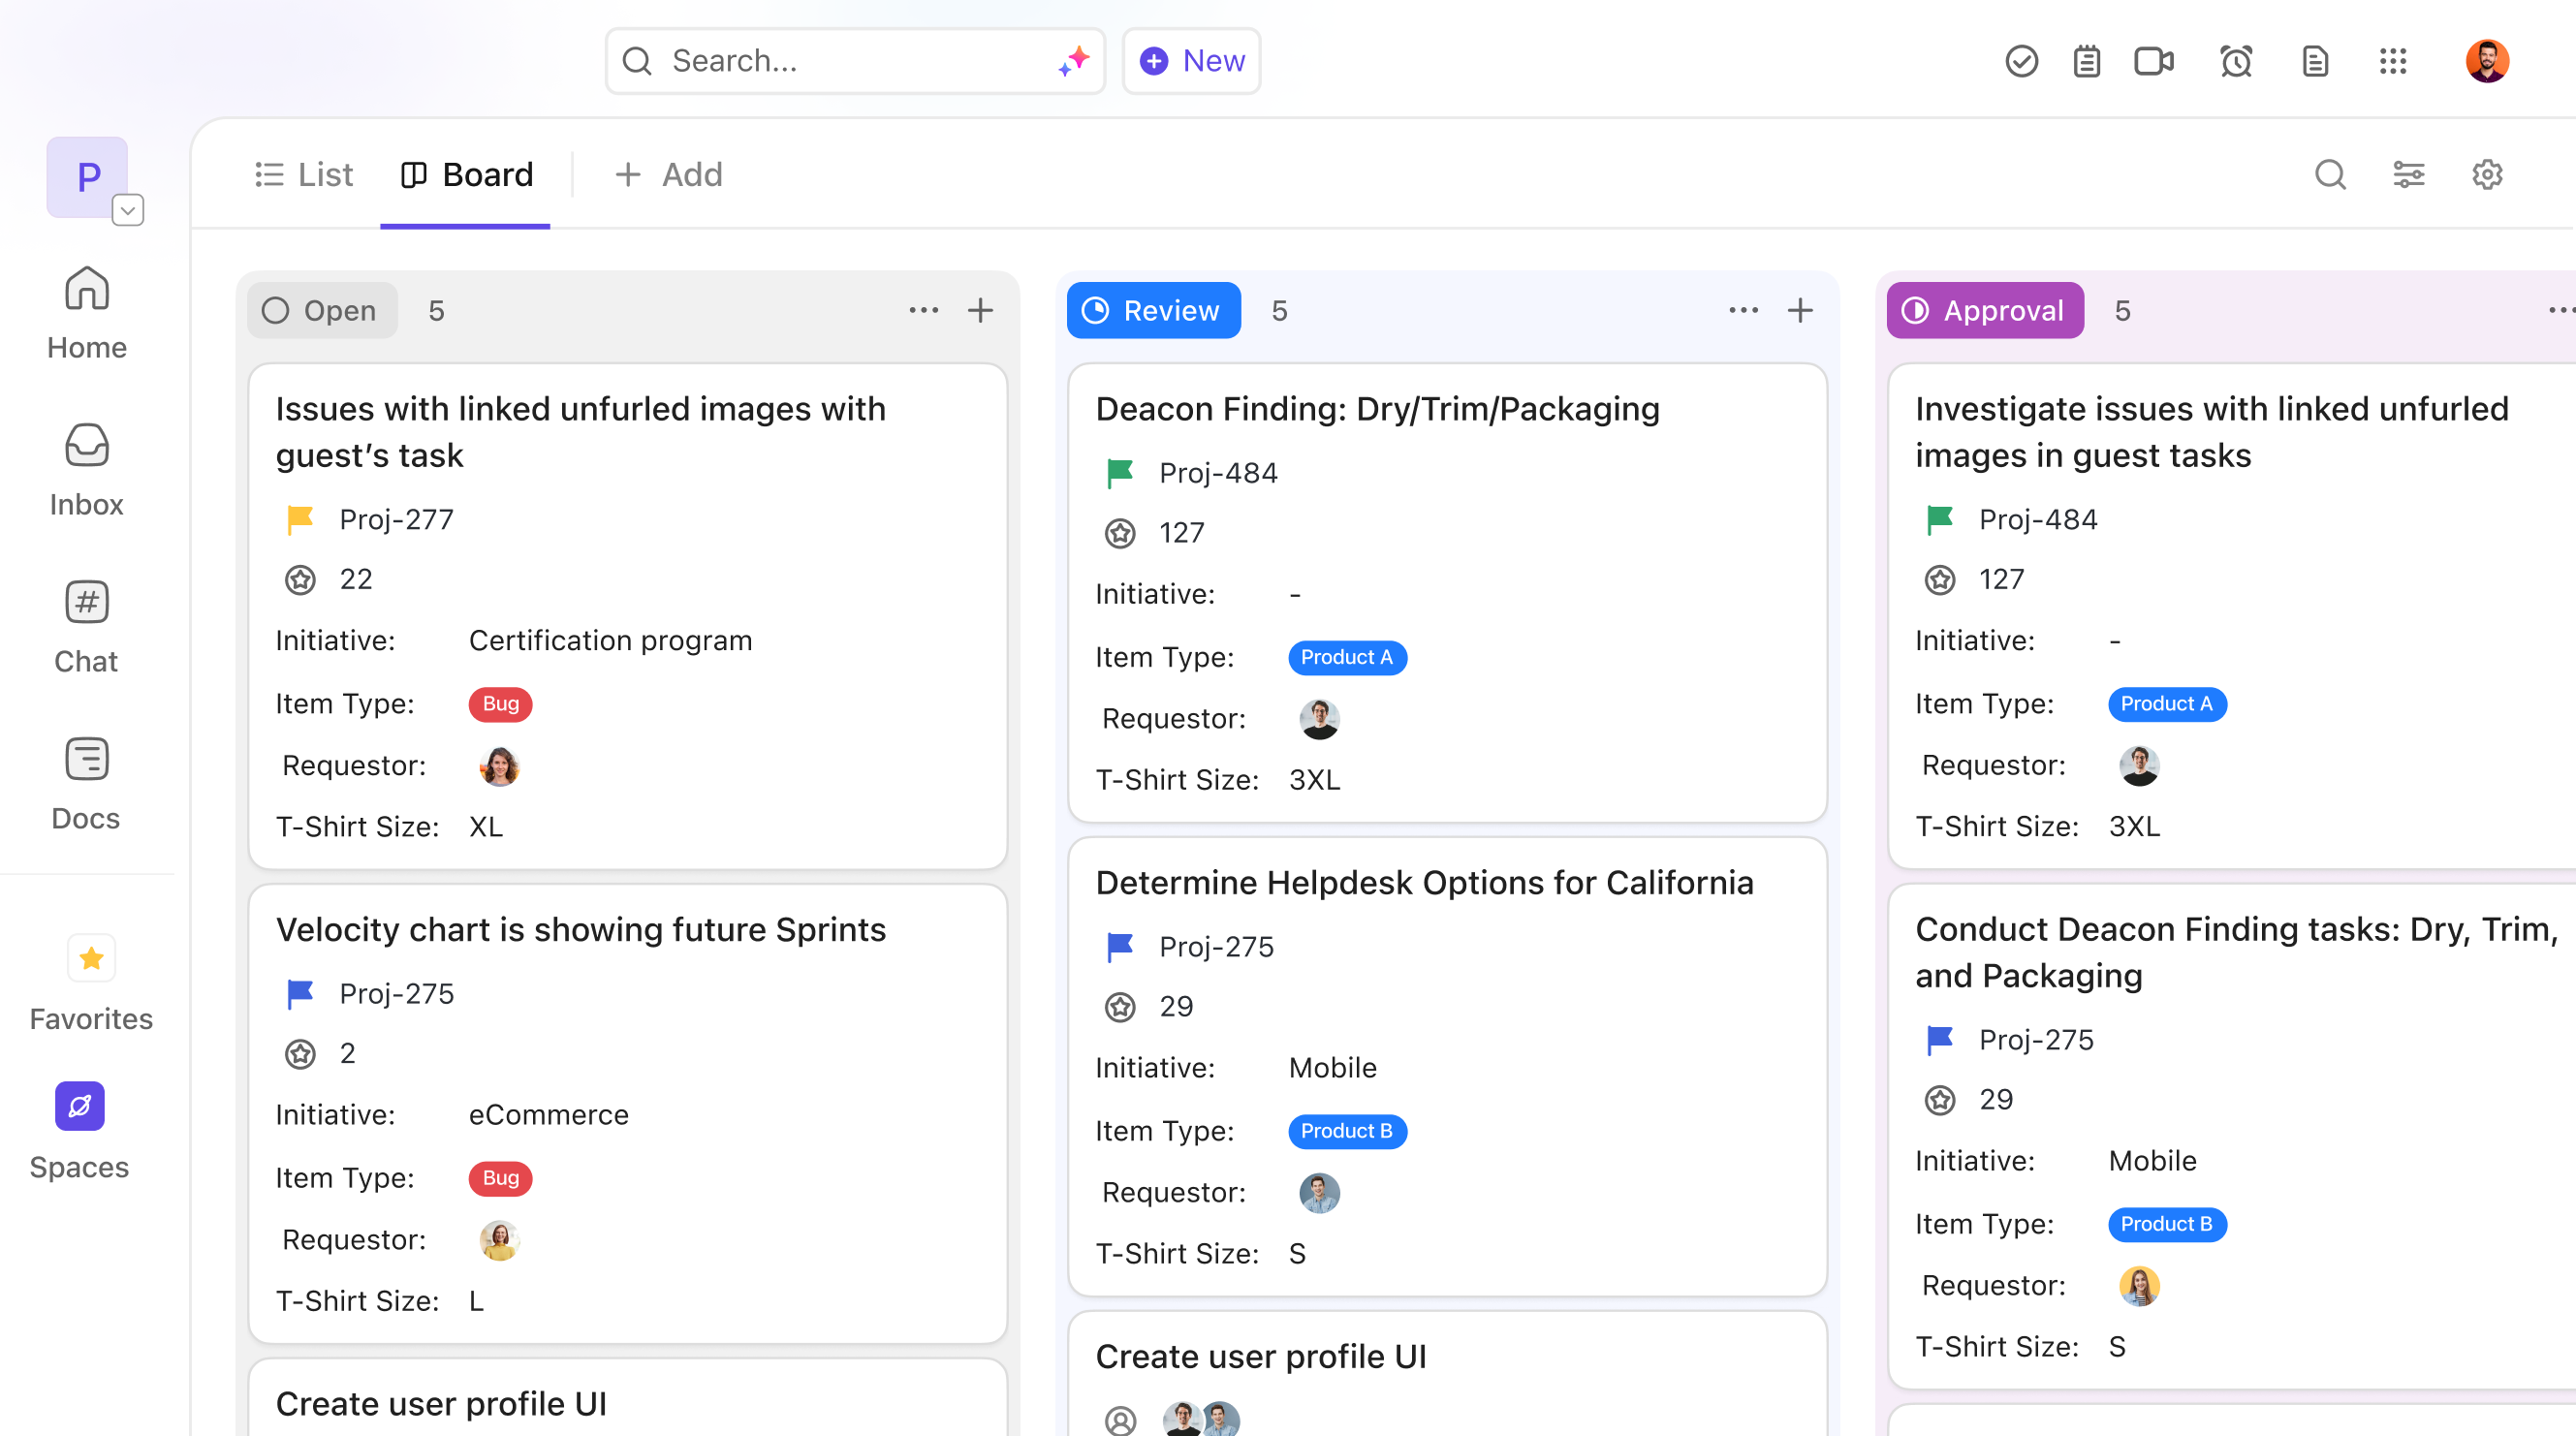The height and width of the screenshot is (1436, 2576).
Task: Click assignee avatars on Review Create user profile card
Action: [1201, 1418]
